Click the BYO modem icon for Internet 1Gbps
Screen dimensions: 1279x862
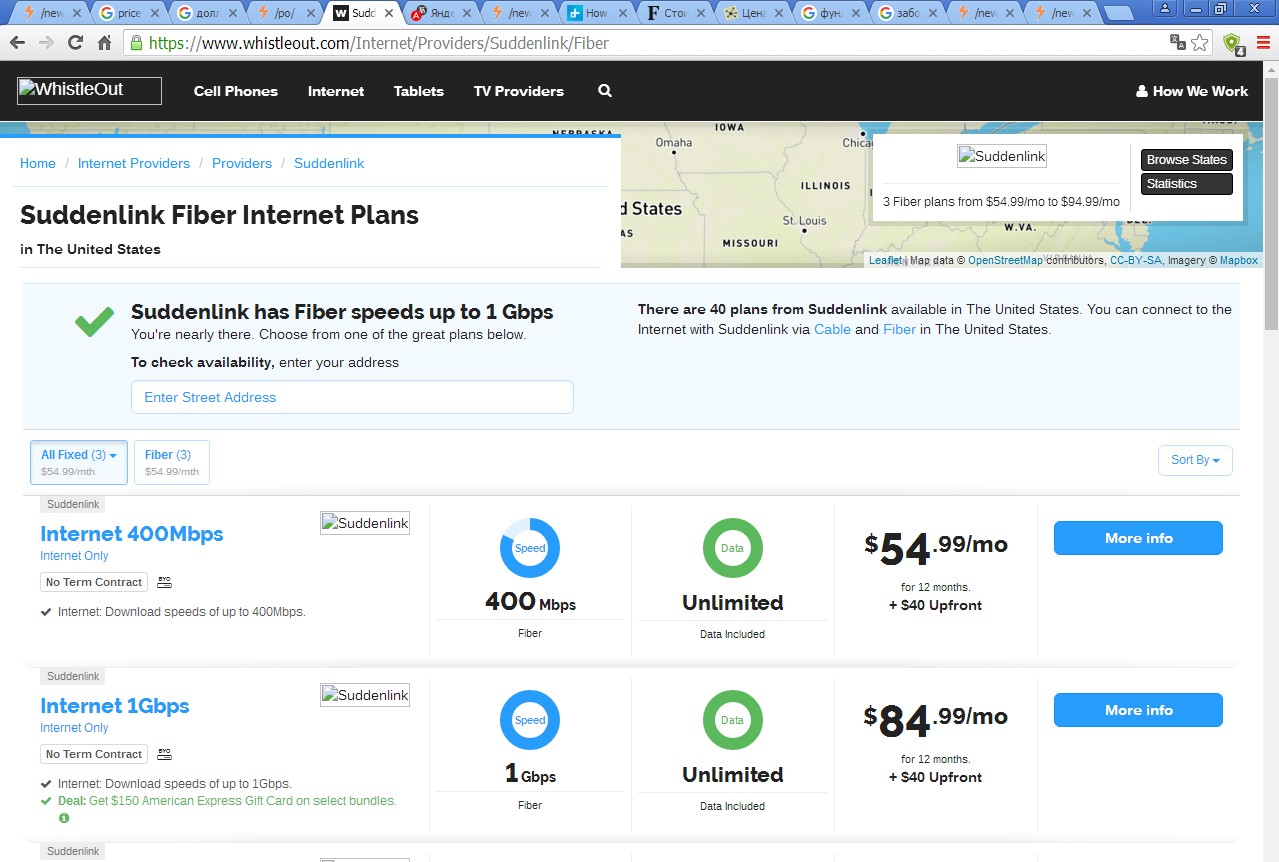(165, 754)
